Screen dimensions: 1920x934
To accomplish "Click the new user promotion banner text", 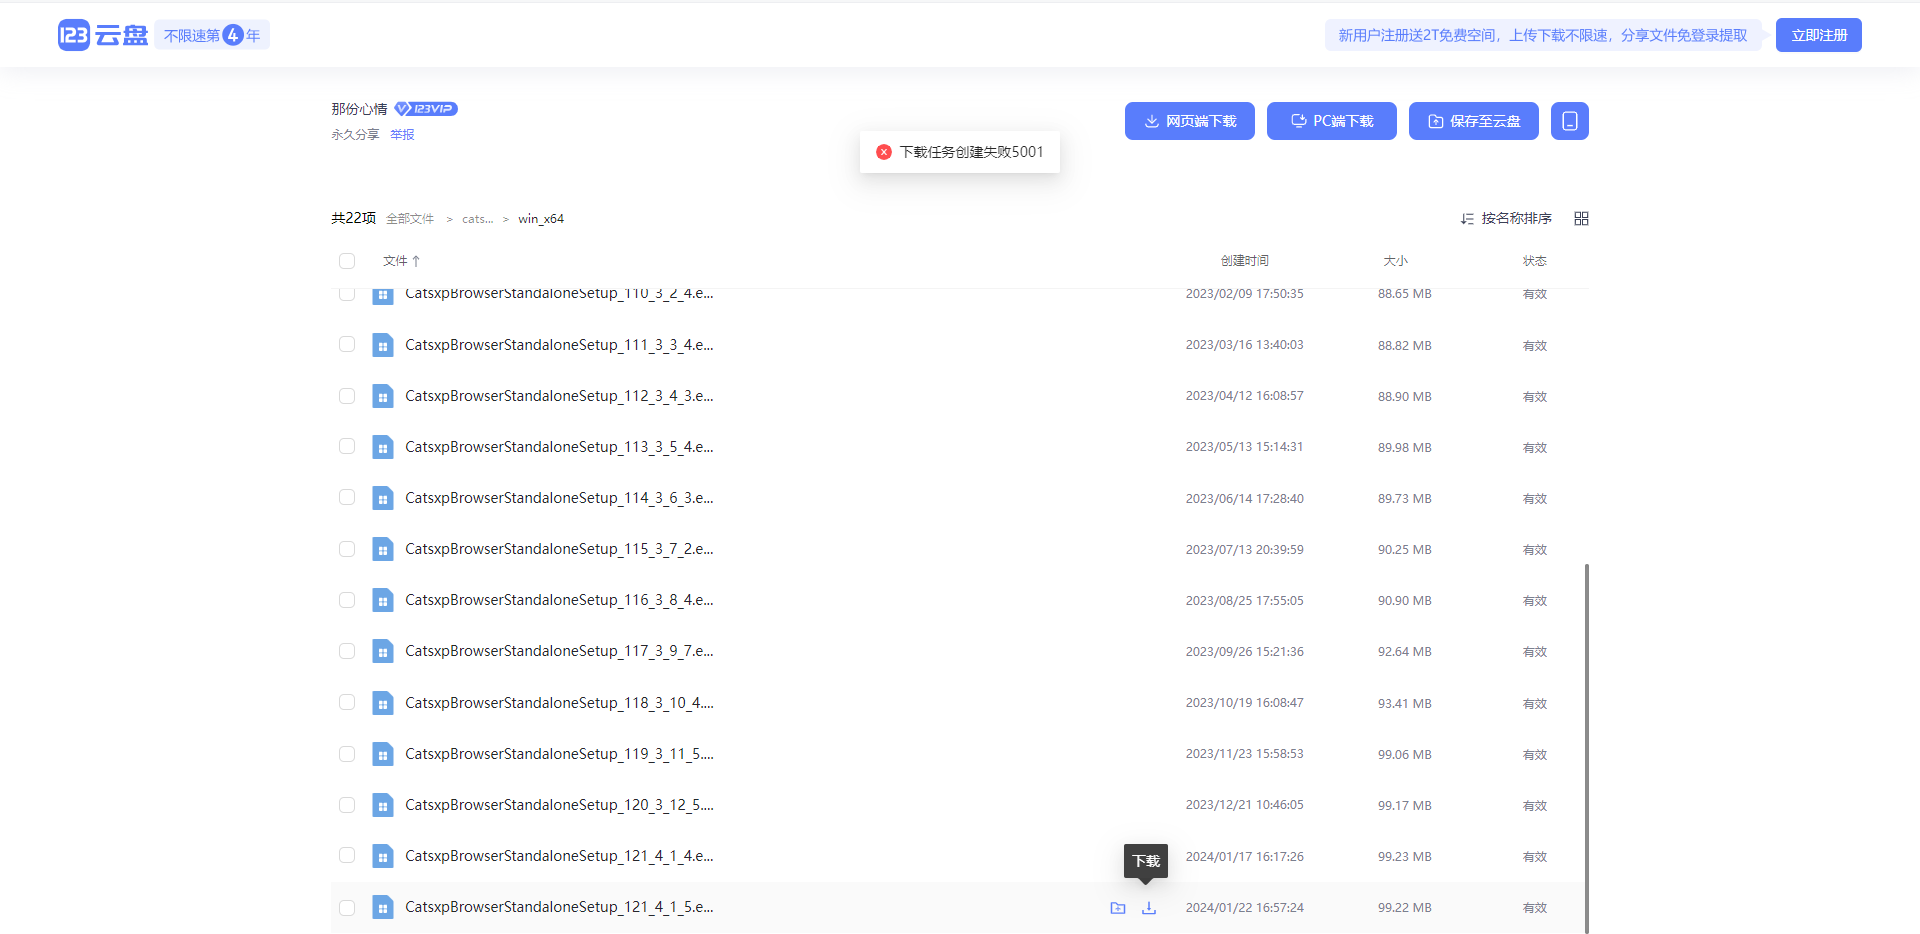I will [x=1543, y=35].
